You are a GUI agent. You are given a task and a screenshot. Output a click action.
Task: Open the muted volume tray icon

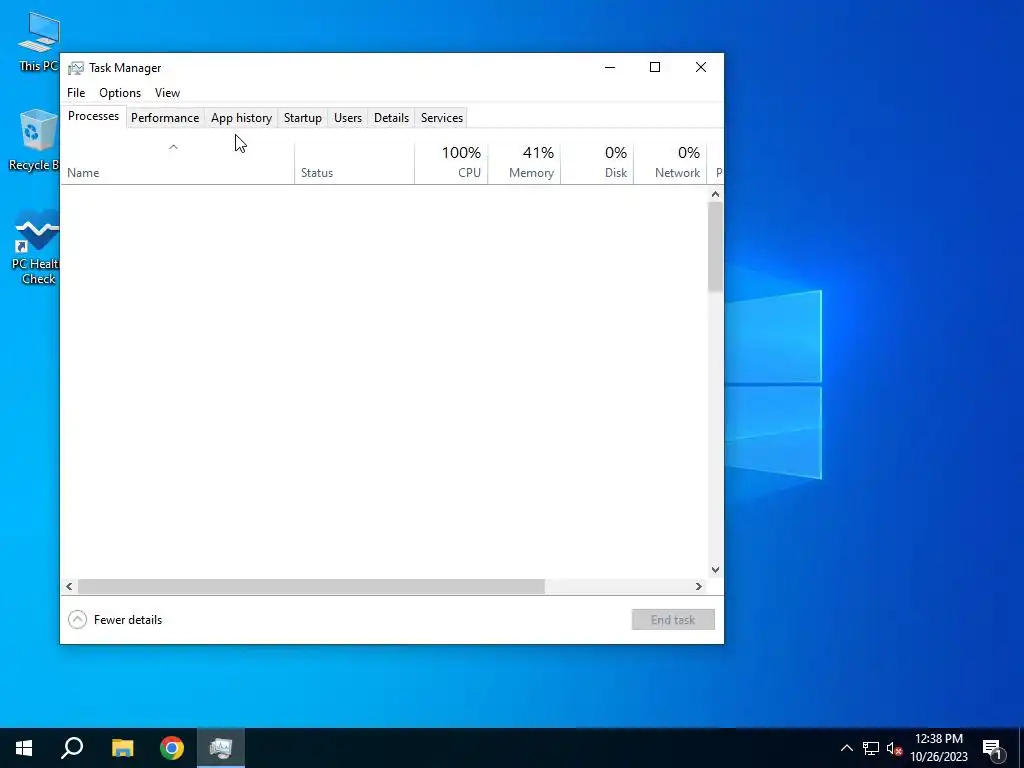[x=894, y=748]
